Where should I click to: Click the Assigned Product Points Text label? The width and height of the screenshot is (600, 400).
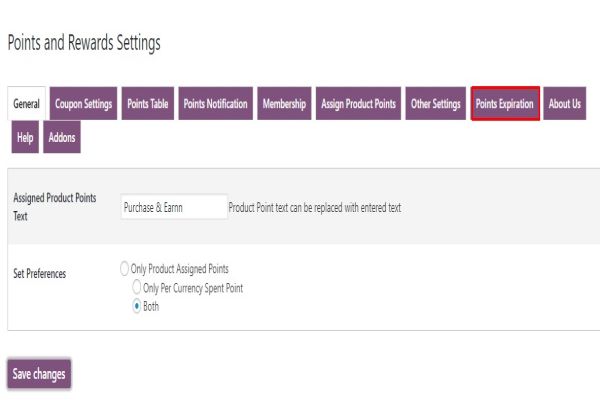click(x=55, y=206)
